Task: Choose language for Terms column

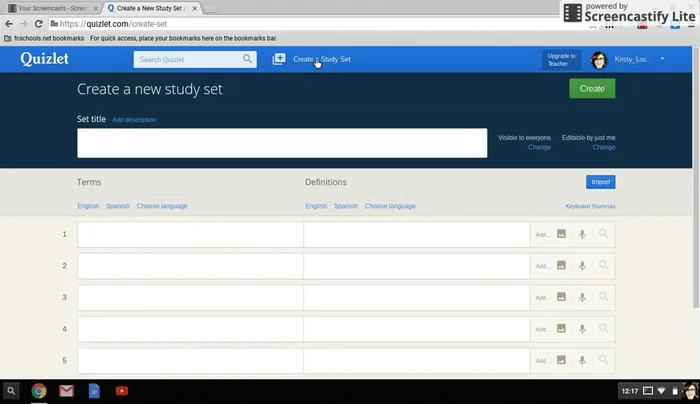Action: click(162, 206)
